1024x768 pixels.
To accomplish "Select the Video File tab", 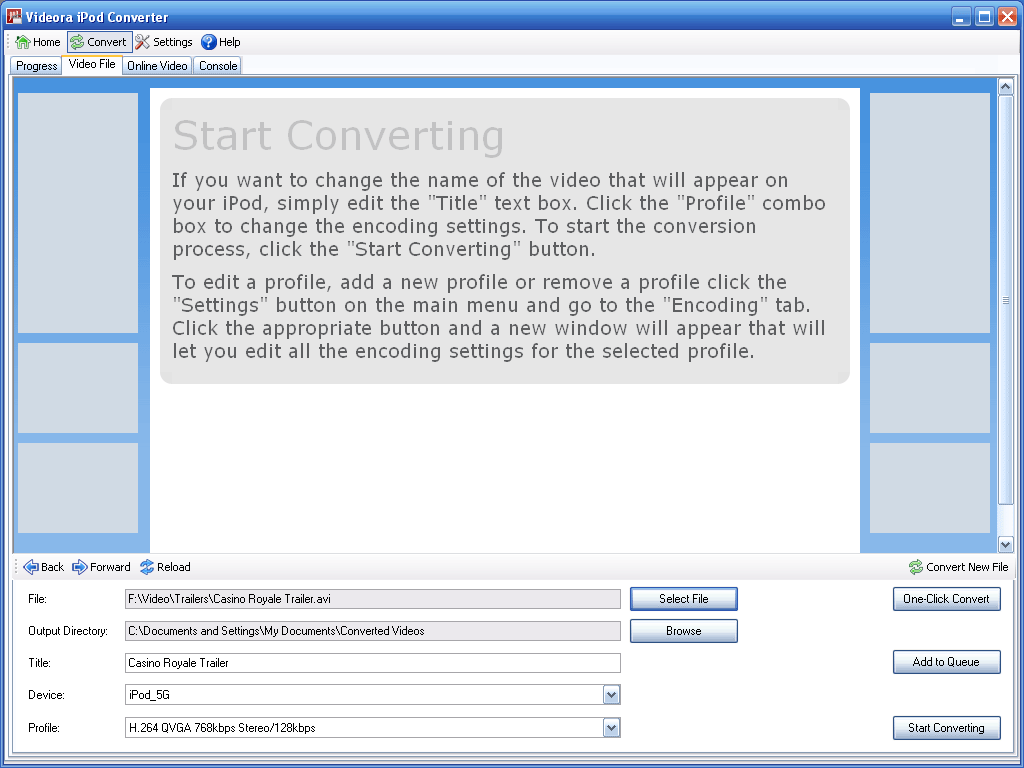I will [92, 64].
